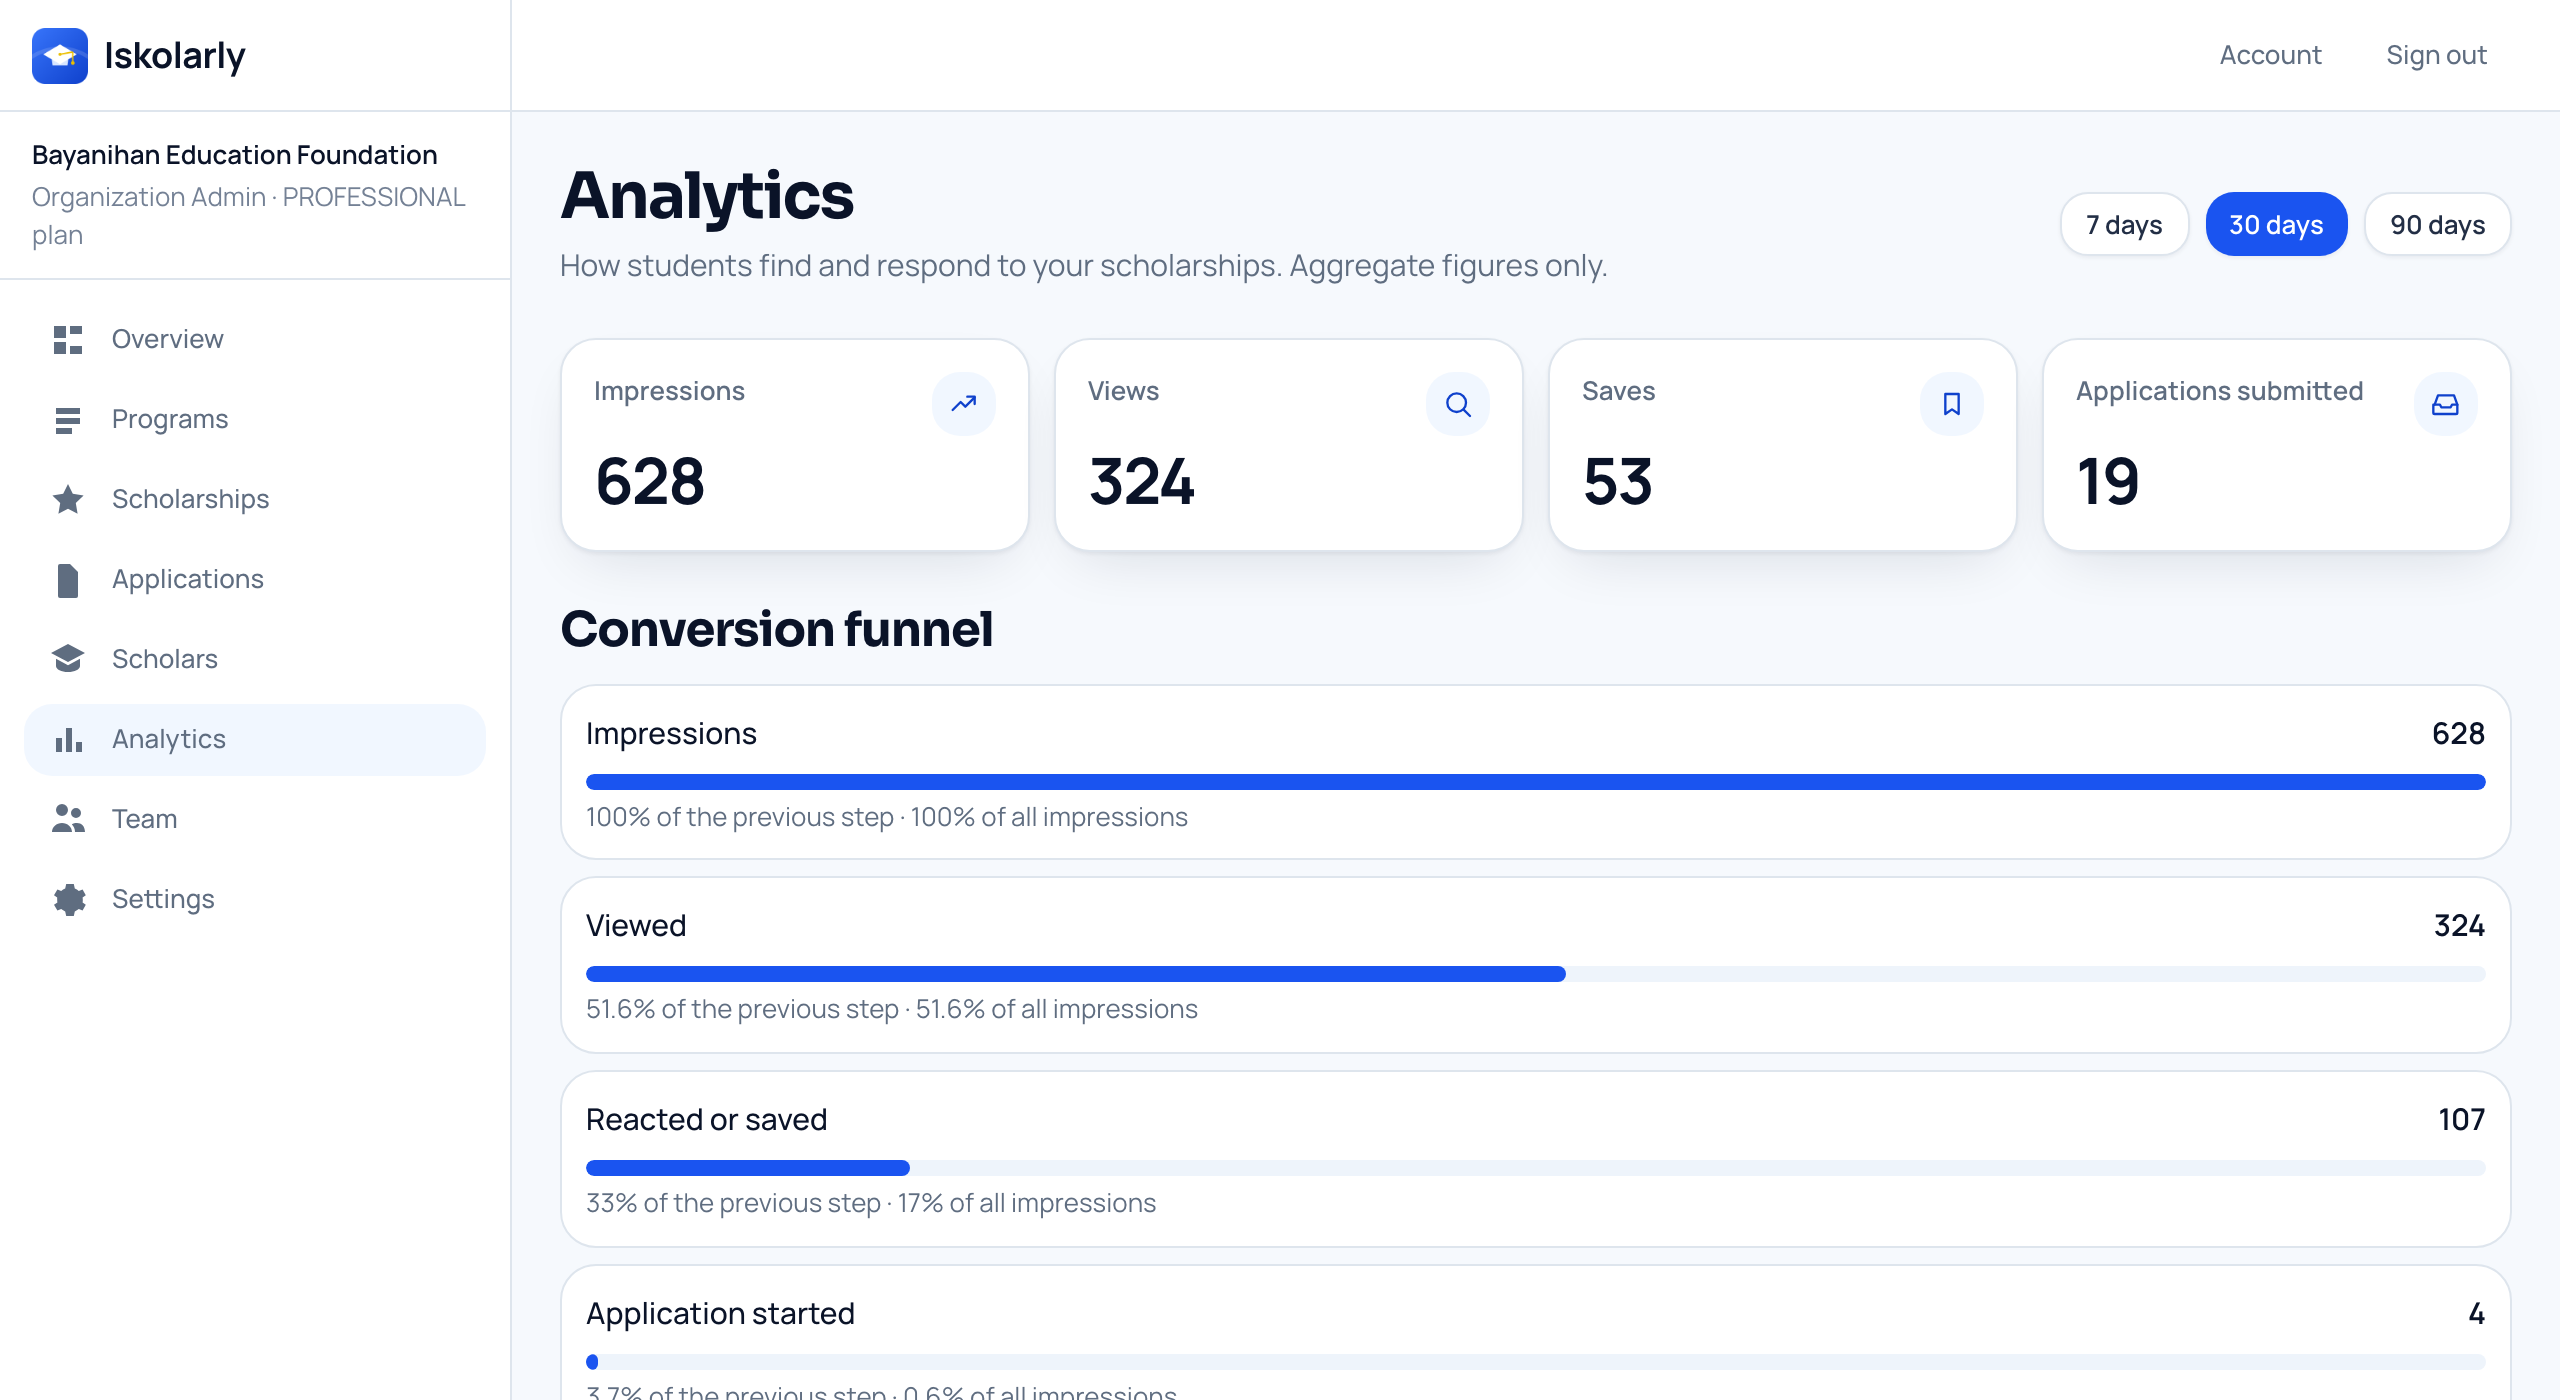
Task: Open the Settings page
Action: click(255, 899)
